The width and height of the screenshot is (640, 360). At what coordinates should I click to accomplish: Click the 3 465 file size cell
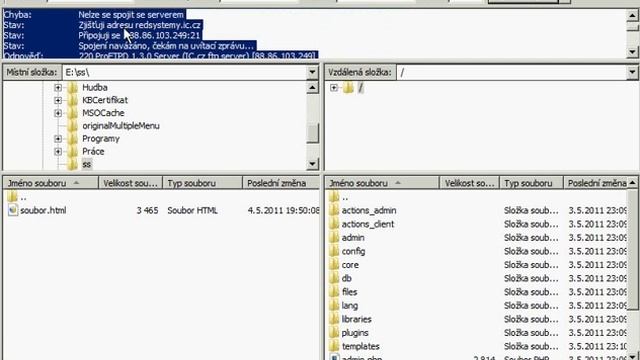(x=147, y=210)
